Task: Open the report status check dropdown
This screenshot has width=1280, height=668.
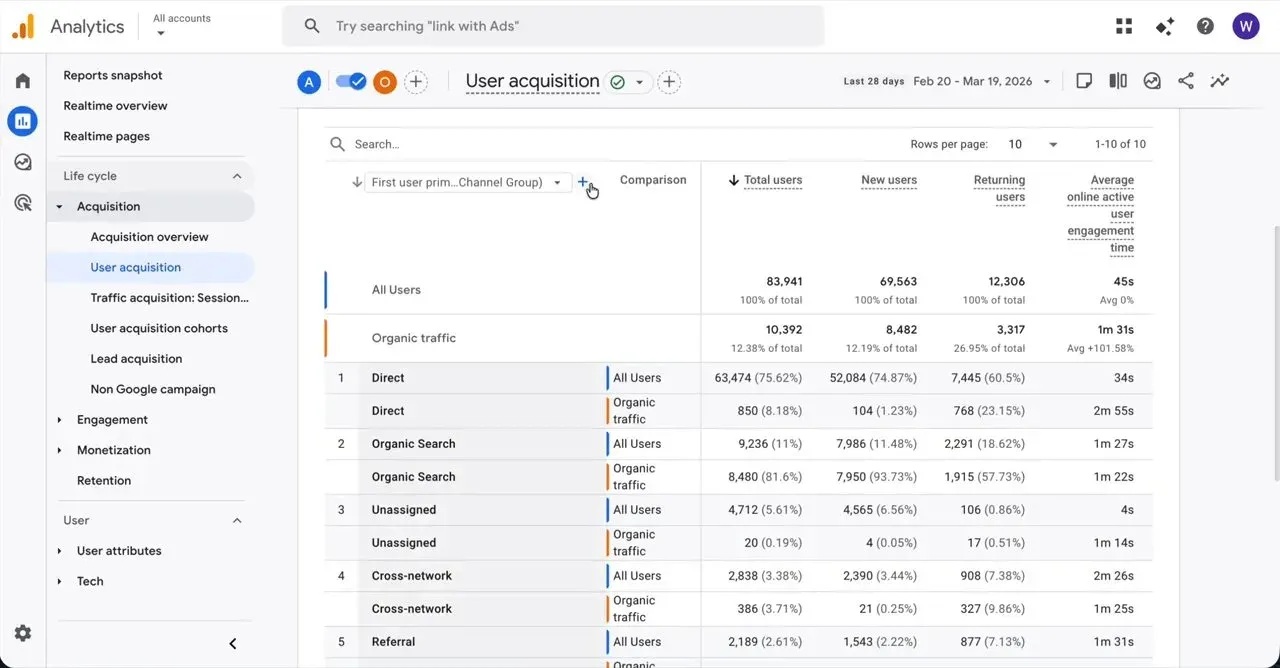Action: click(629, 82)
